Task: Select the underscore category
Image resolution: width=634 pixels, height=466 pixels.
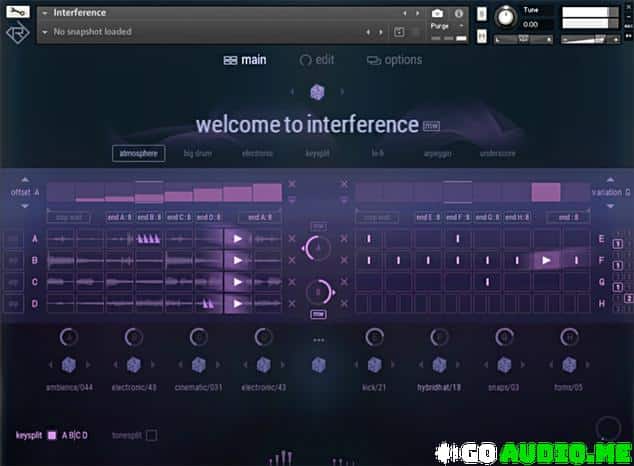Action: [497, 154]
